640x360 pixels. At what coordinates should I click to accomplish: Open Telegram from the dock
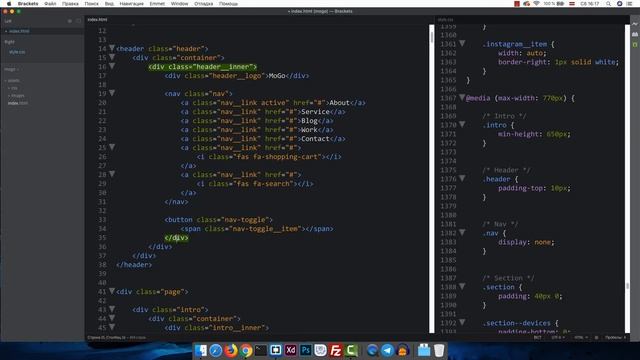(387, 350)
